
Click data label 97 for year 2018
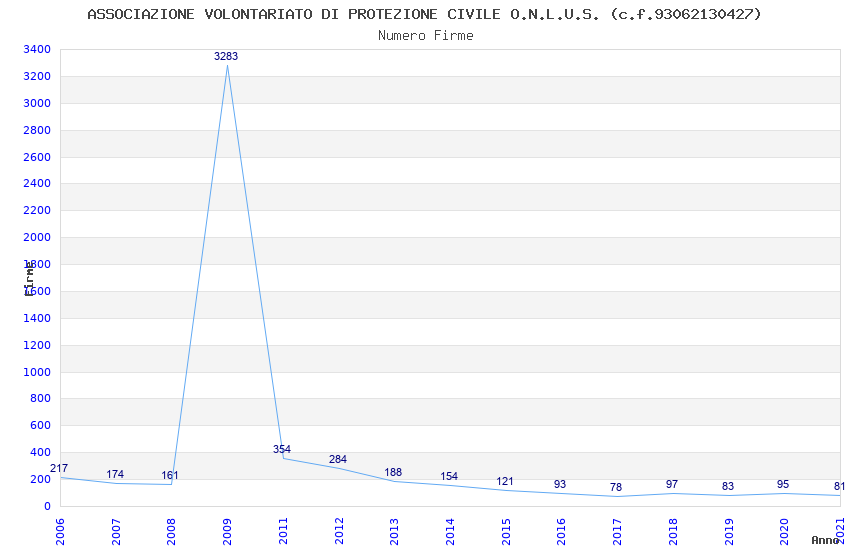pos(672,484)
